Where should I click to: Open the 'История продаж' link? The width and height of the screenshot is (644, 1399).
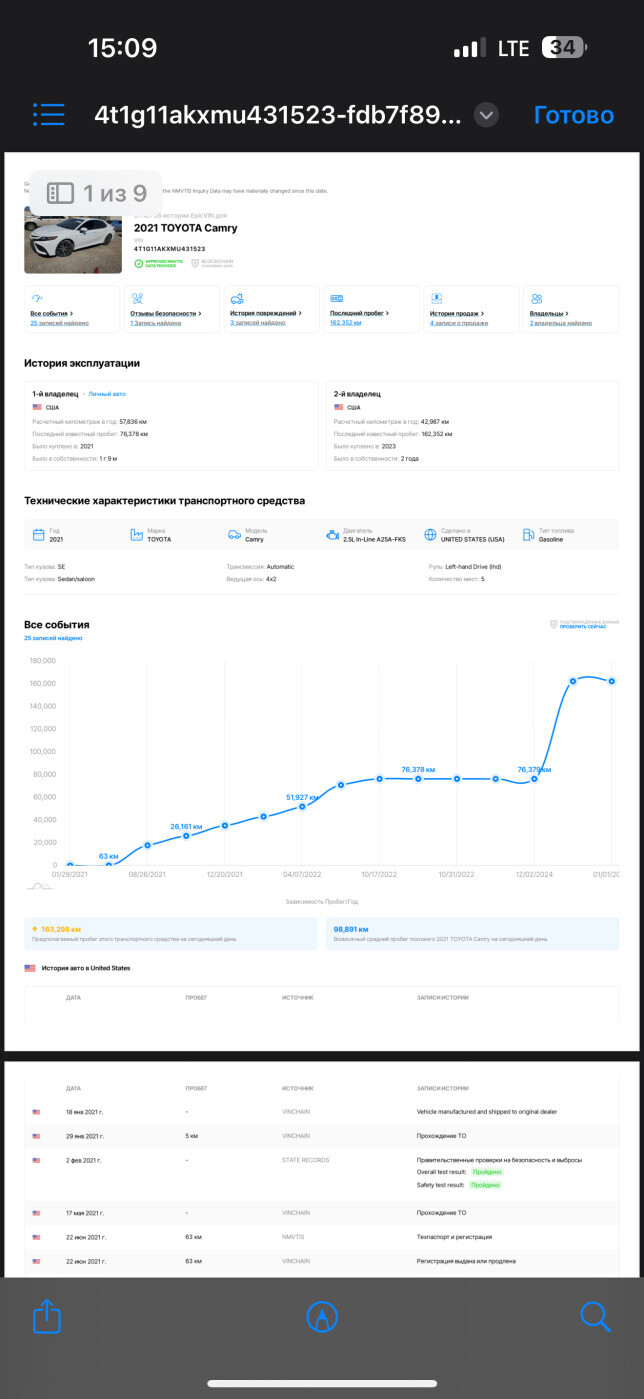(458, 314)
